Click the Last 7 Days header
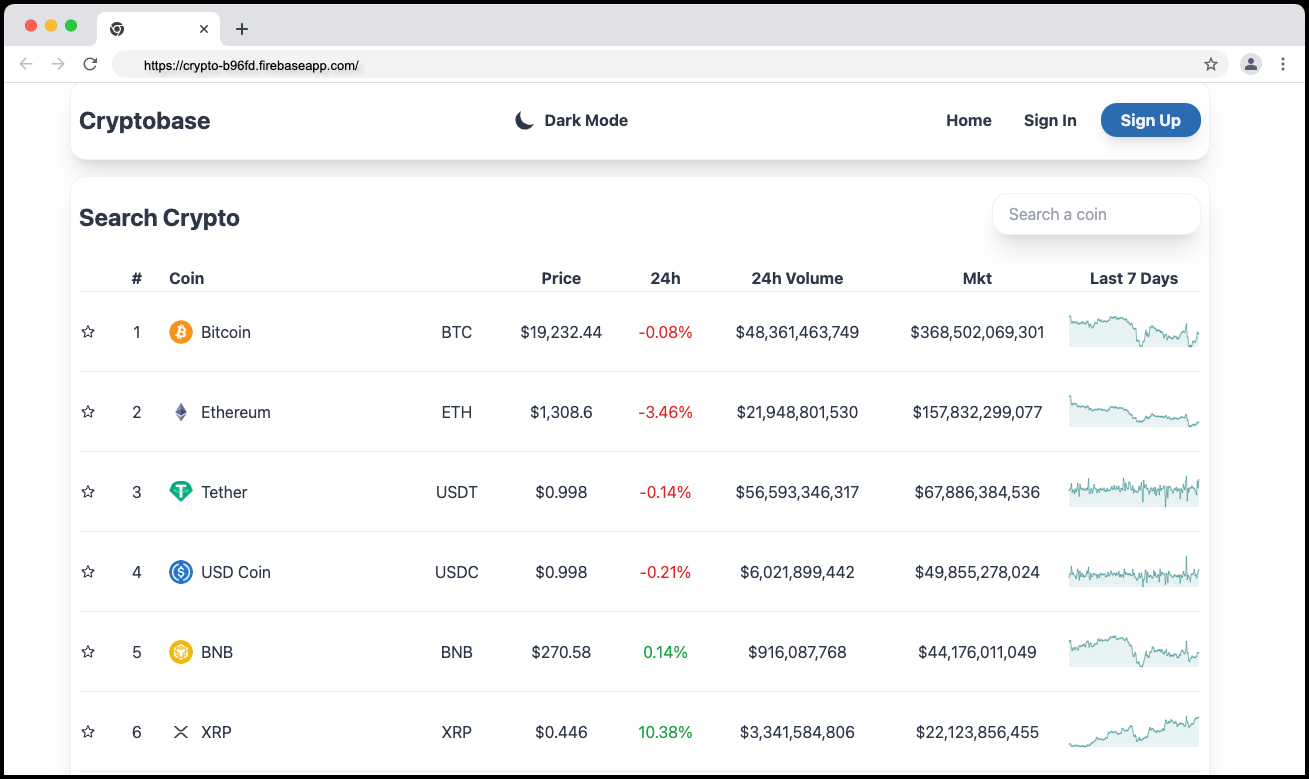1309x779 pixels. coord(1134,279)
